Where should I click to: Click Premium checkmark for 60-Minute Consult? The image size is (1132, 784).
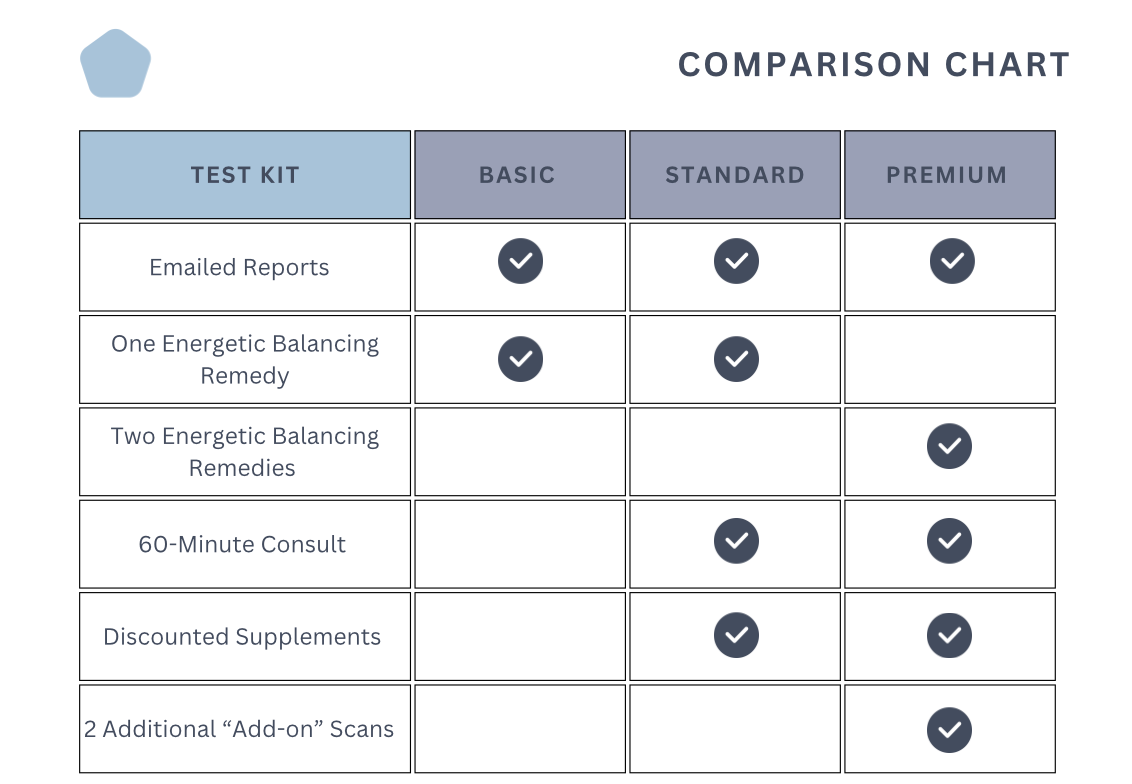tap(949, 541)
